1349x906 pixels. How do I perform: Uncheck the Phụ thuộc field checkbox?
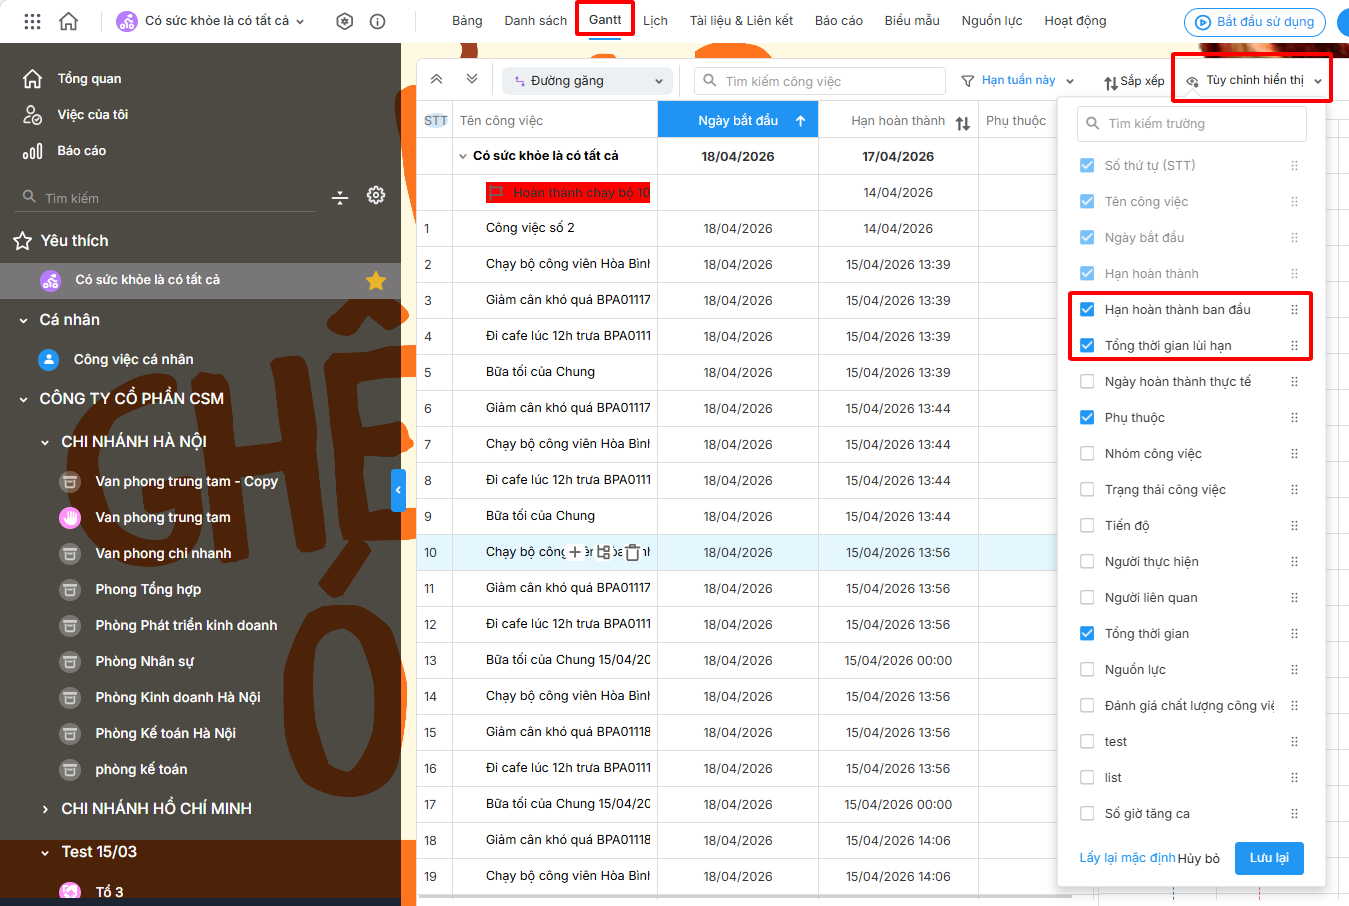pyautogui.click(x=1087, y=418)
